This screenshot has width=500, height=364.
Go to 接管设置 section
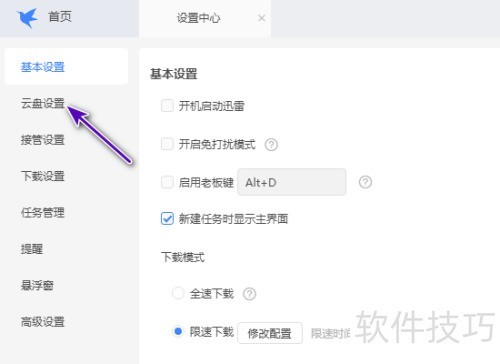pyautogui.click(x=43, y=140)
